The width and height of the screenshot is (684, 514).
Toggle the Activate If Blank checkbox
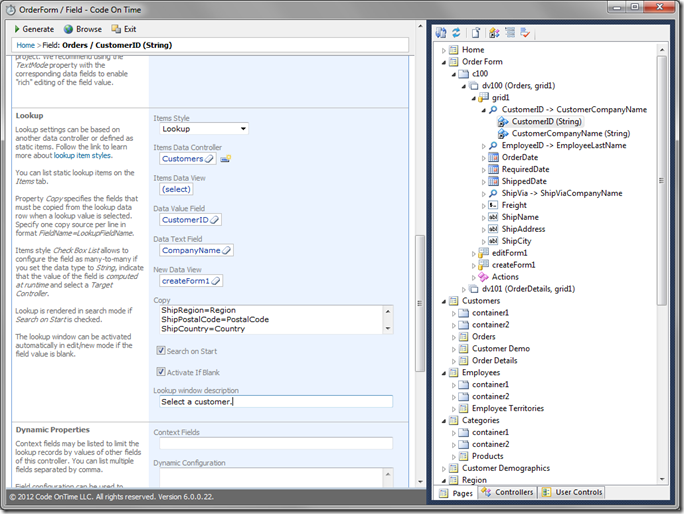[x=161, y=372]
